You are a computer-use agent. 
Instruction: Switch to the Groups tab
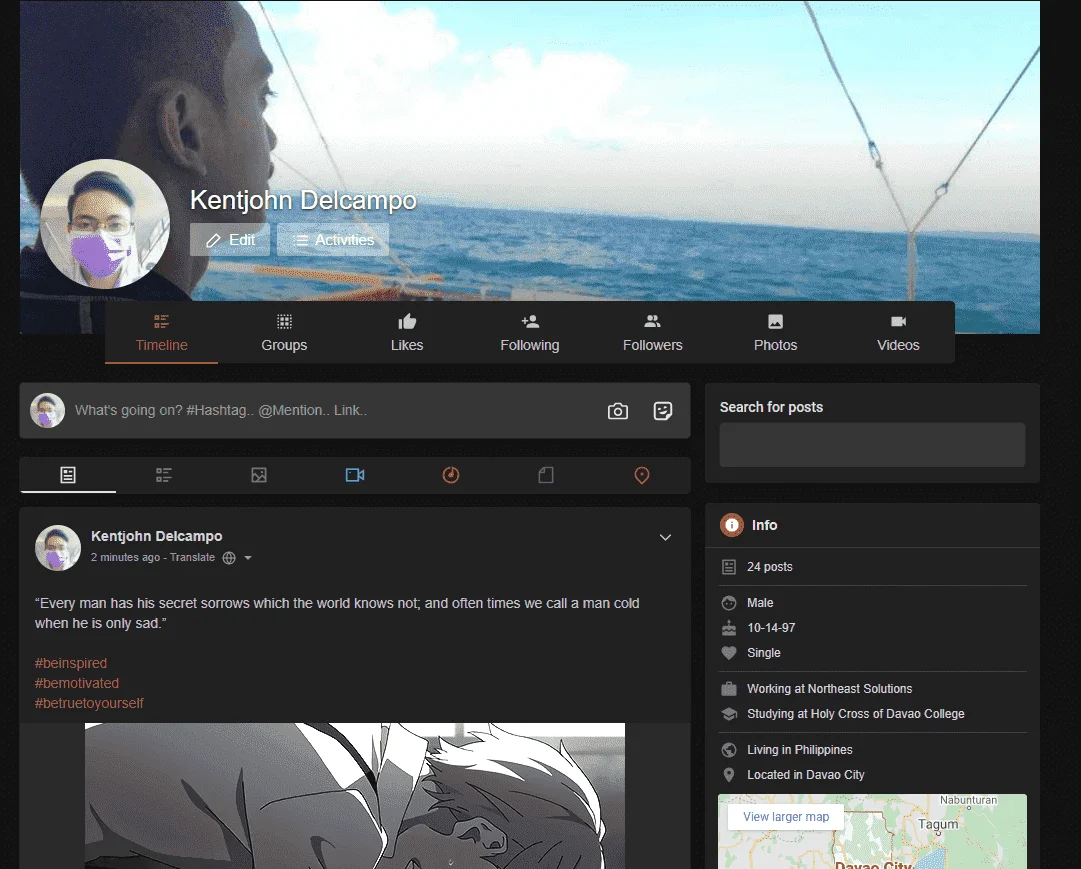284,332
